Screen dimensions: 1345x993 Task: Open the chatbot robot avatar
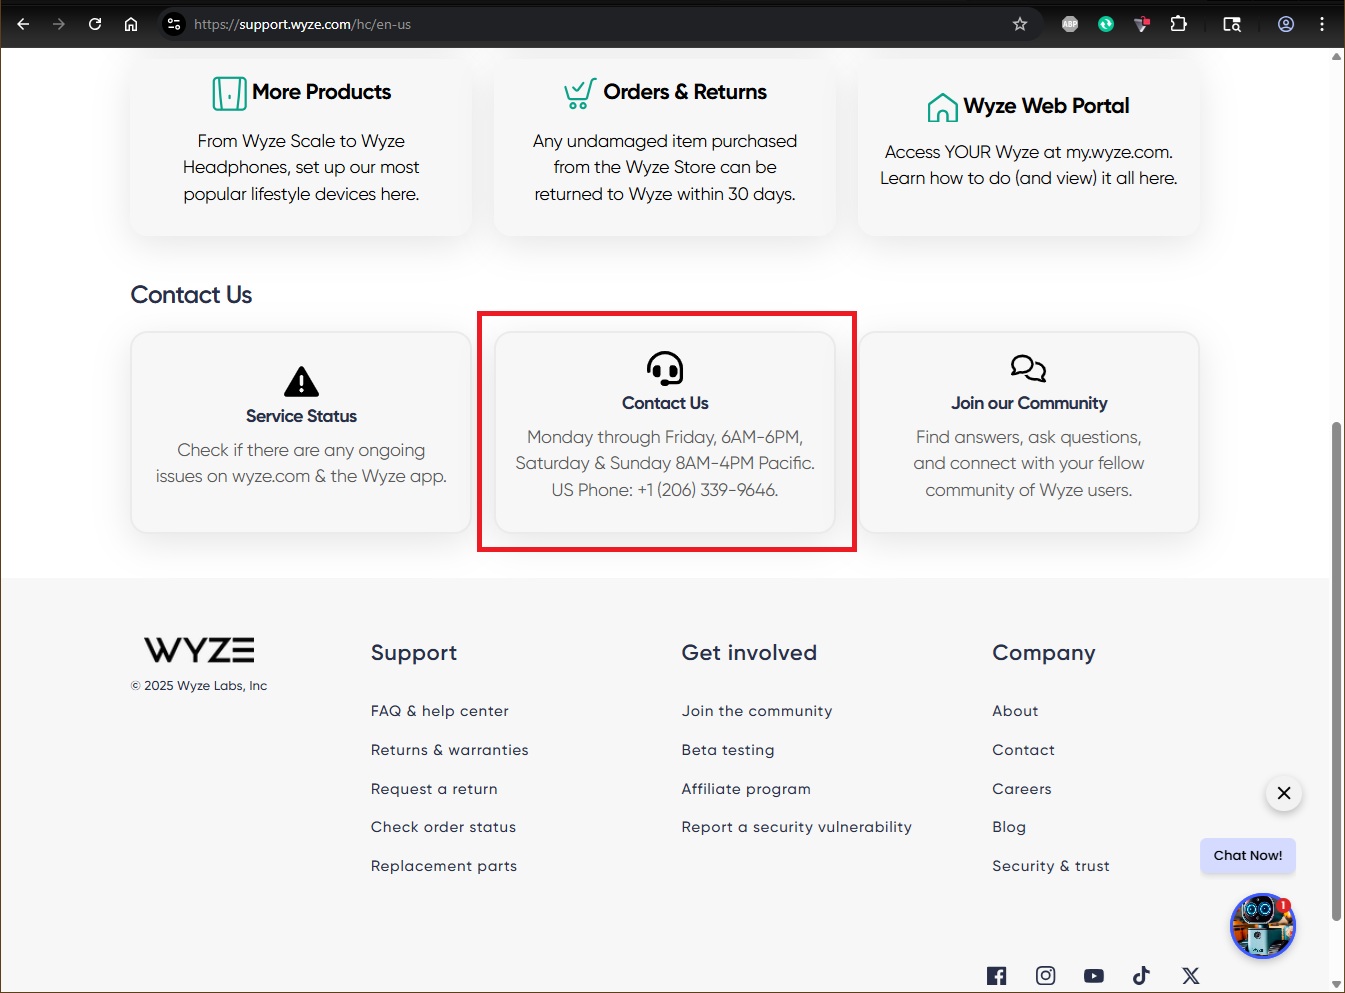[x=1263, y=926]
